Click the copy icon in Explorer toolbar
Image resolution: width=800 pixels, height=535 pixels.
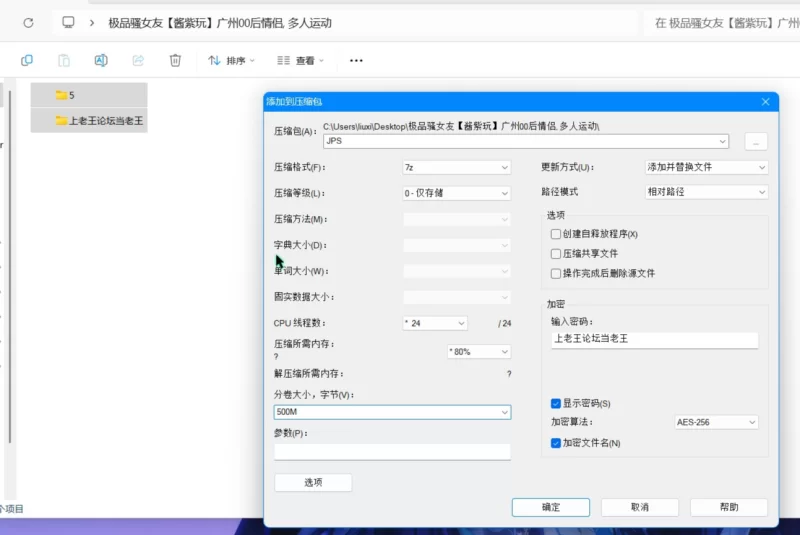(x=27, y=60)
